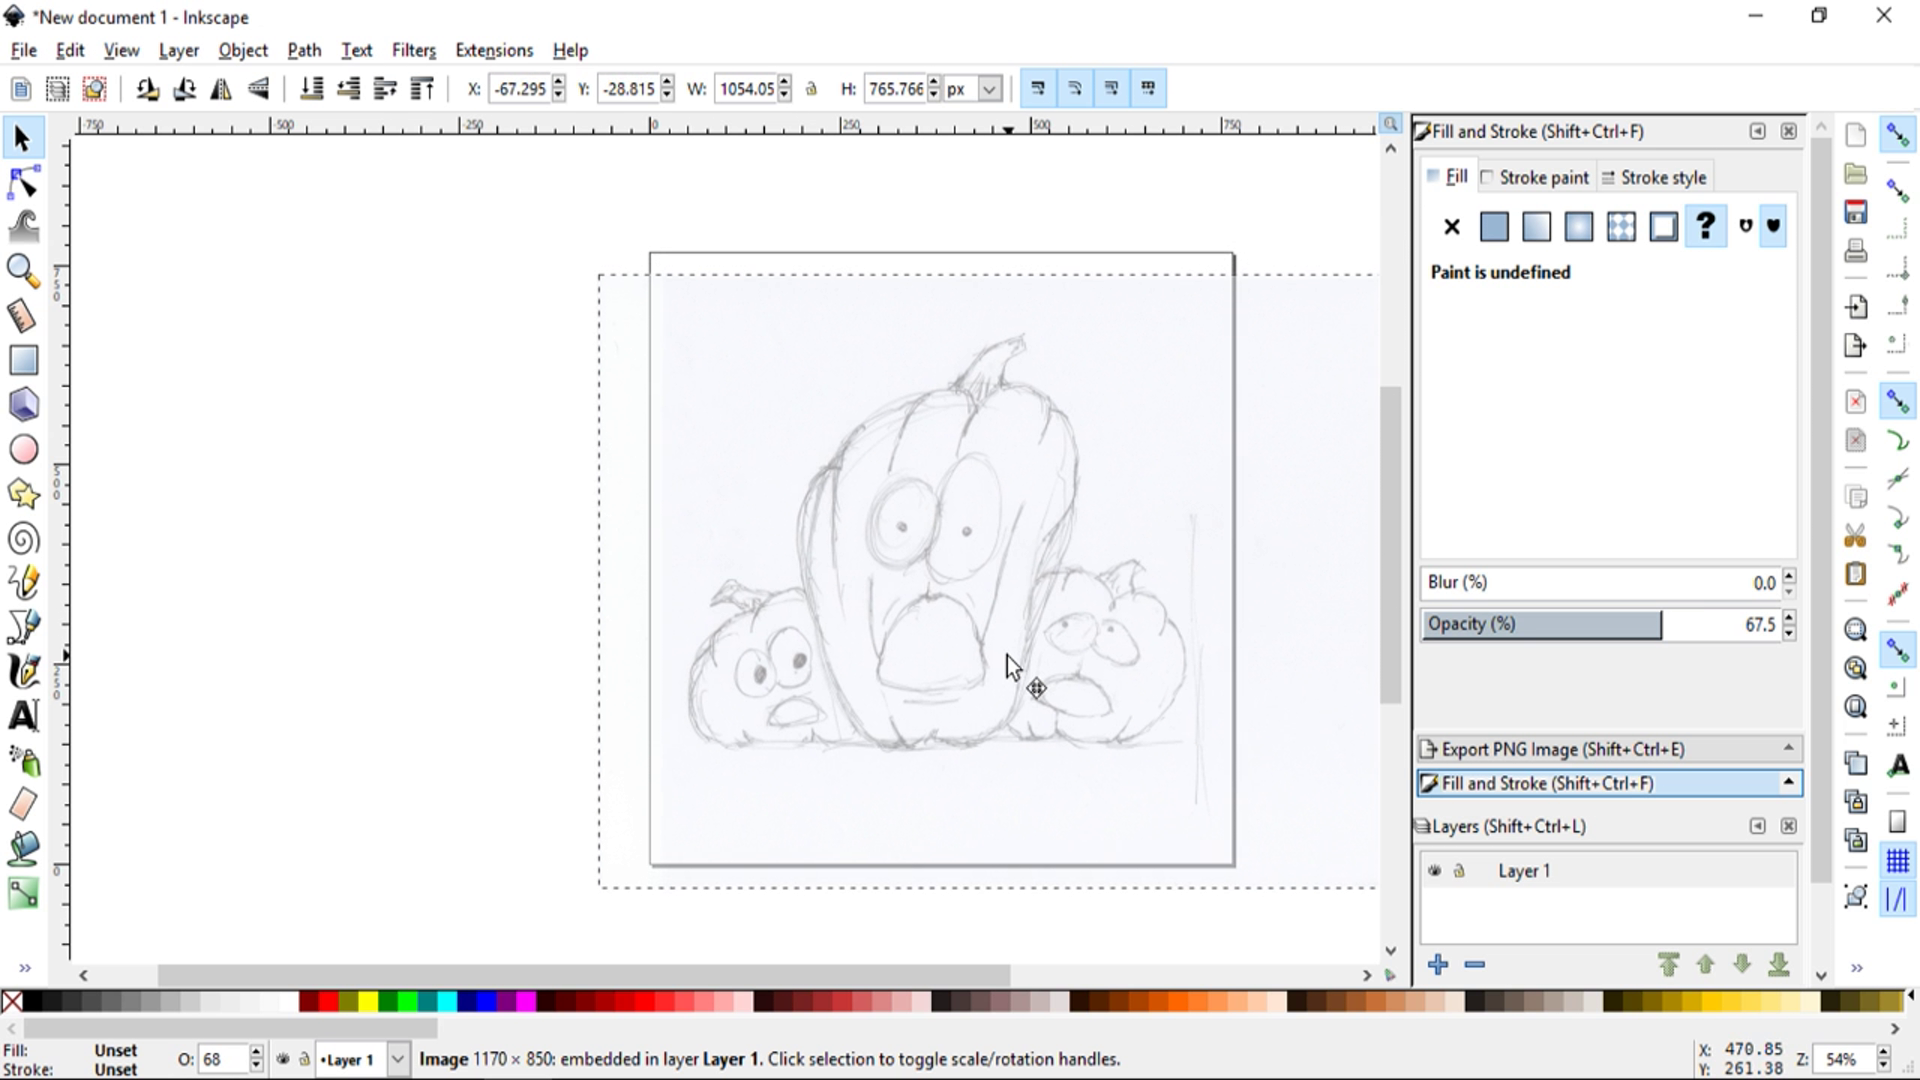This screenshot has height=1080, width=1920.
Task: Select the Calligraphy tool
Action: 22,671
